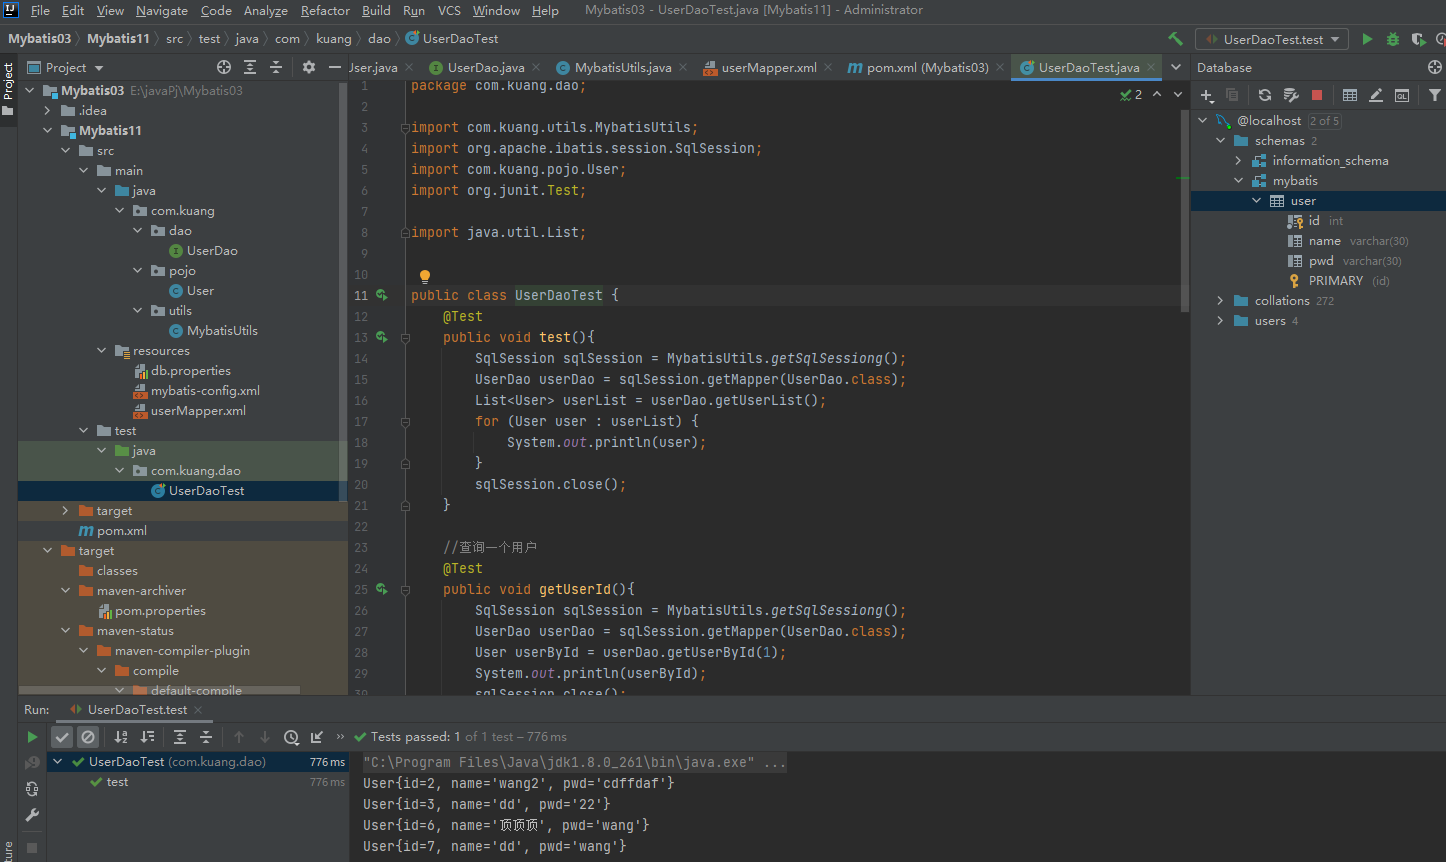Screen dimensions: 1446x862
Task: Open data source properties wrench icon
Action: click(1291, 95)
